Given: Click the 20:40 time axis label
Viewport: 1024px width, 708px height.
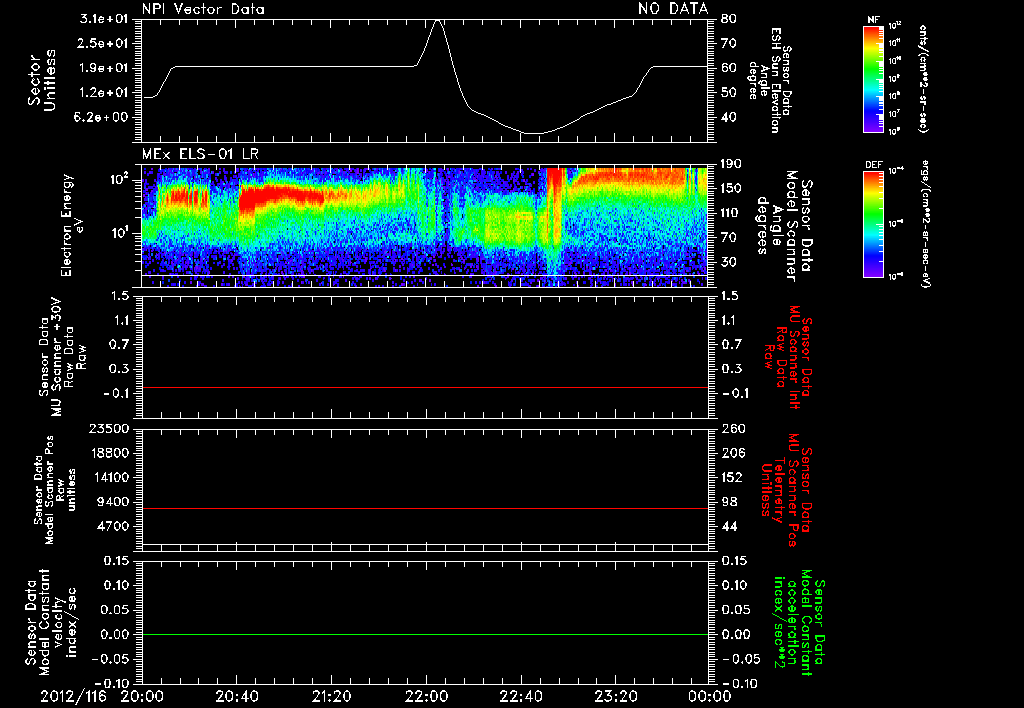Looking at the screenshot, I should pos(236,696).
